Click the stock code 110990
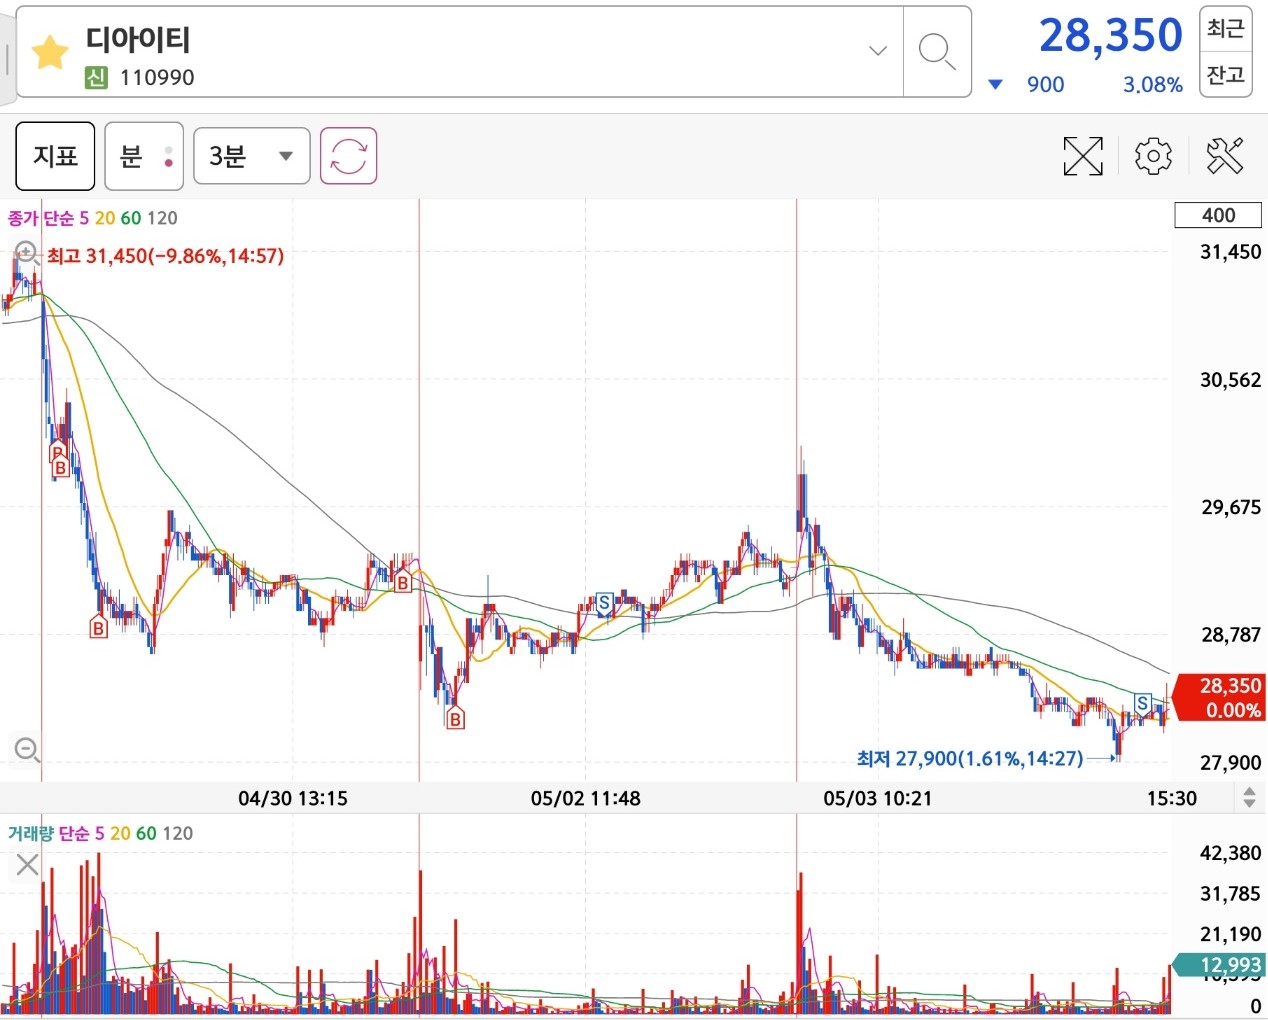 (157, 78)
